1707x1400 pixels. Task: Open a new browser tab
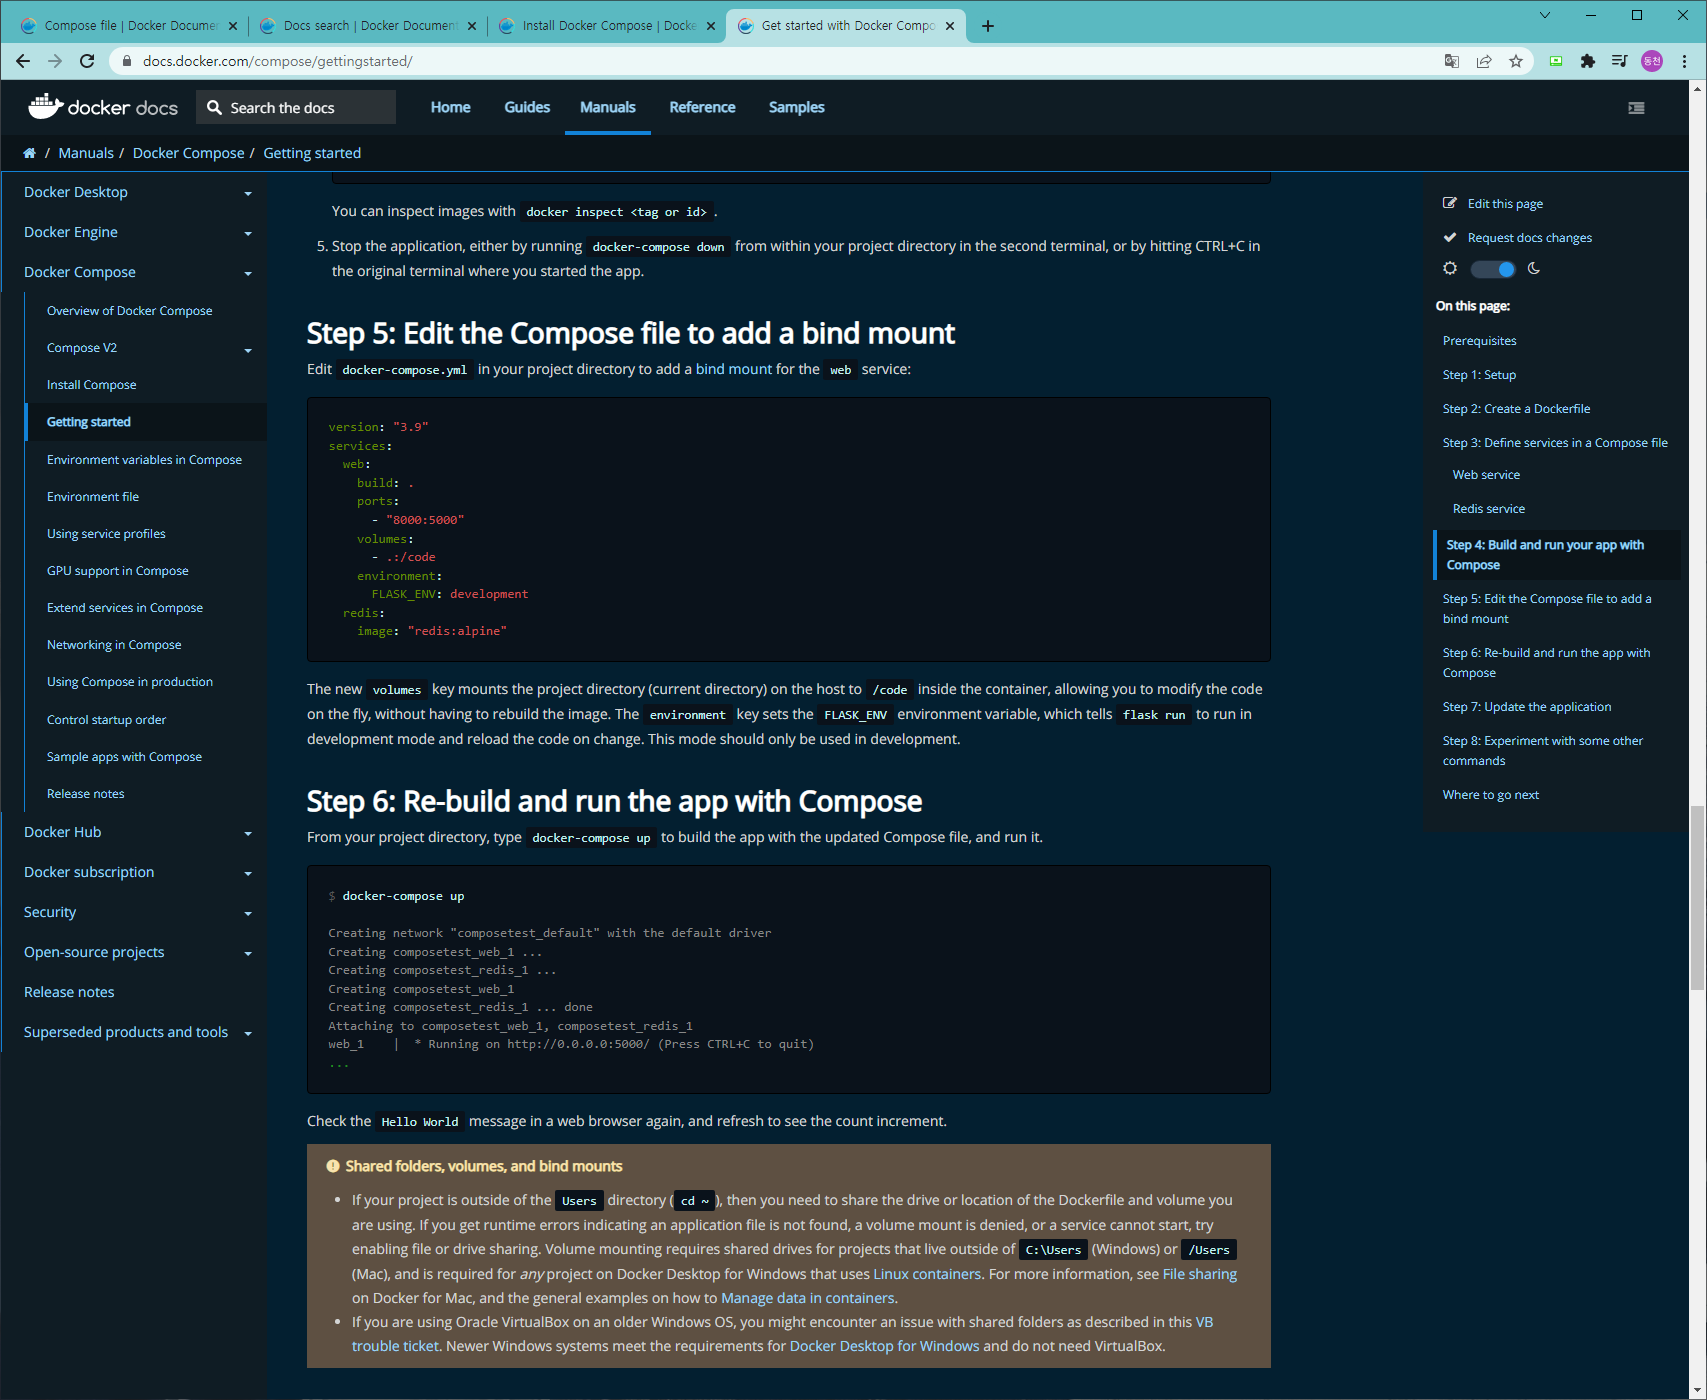coord(988,26)
